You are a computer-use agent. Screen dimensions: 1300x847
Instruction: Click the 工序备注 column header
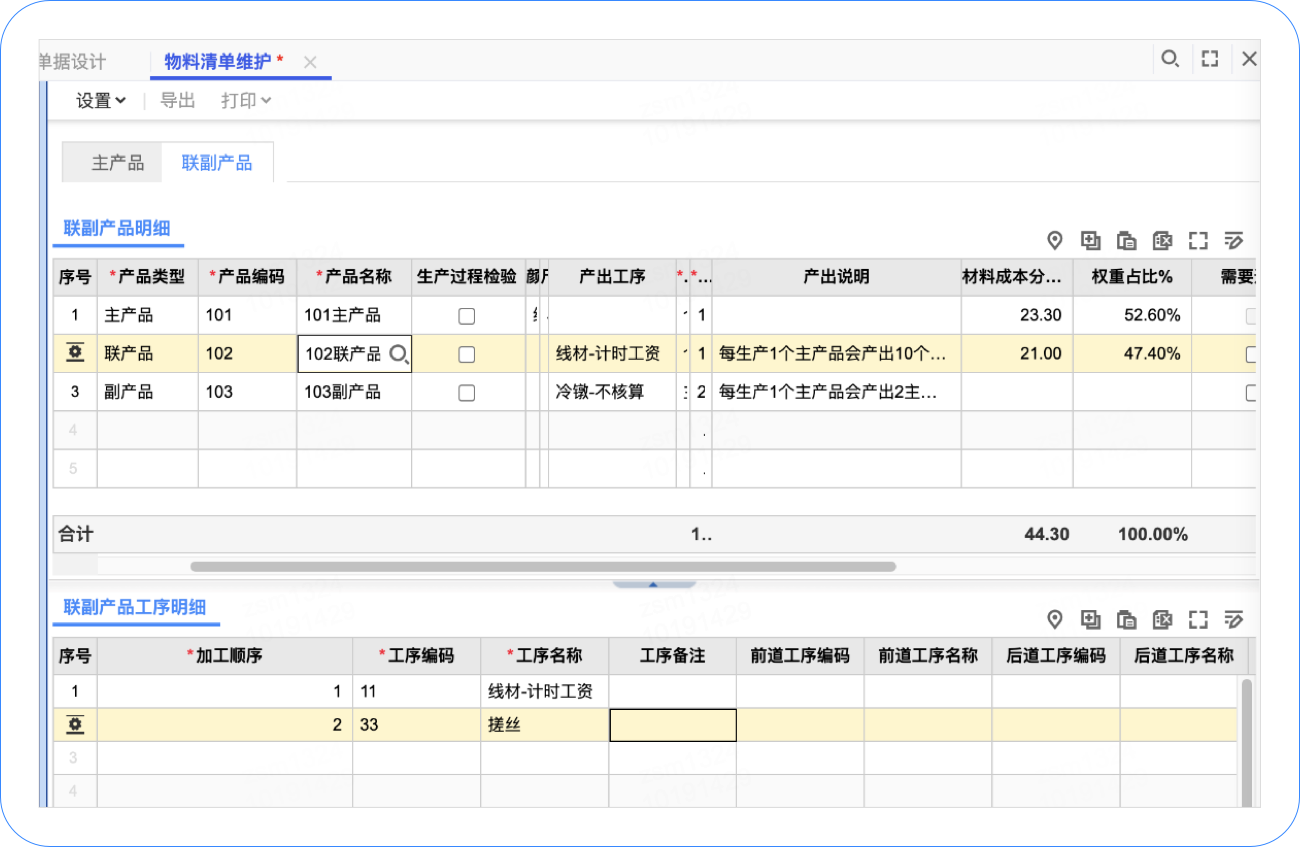point(673,656)
